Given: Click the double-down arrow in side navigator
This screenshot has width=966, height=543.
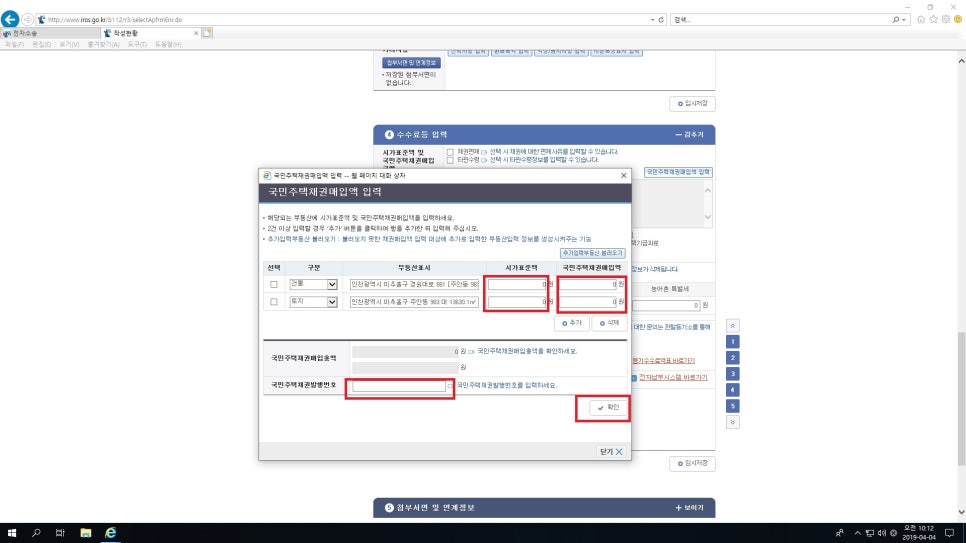Looking at the screenshot, I should point(733,422).
